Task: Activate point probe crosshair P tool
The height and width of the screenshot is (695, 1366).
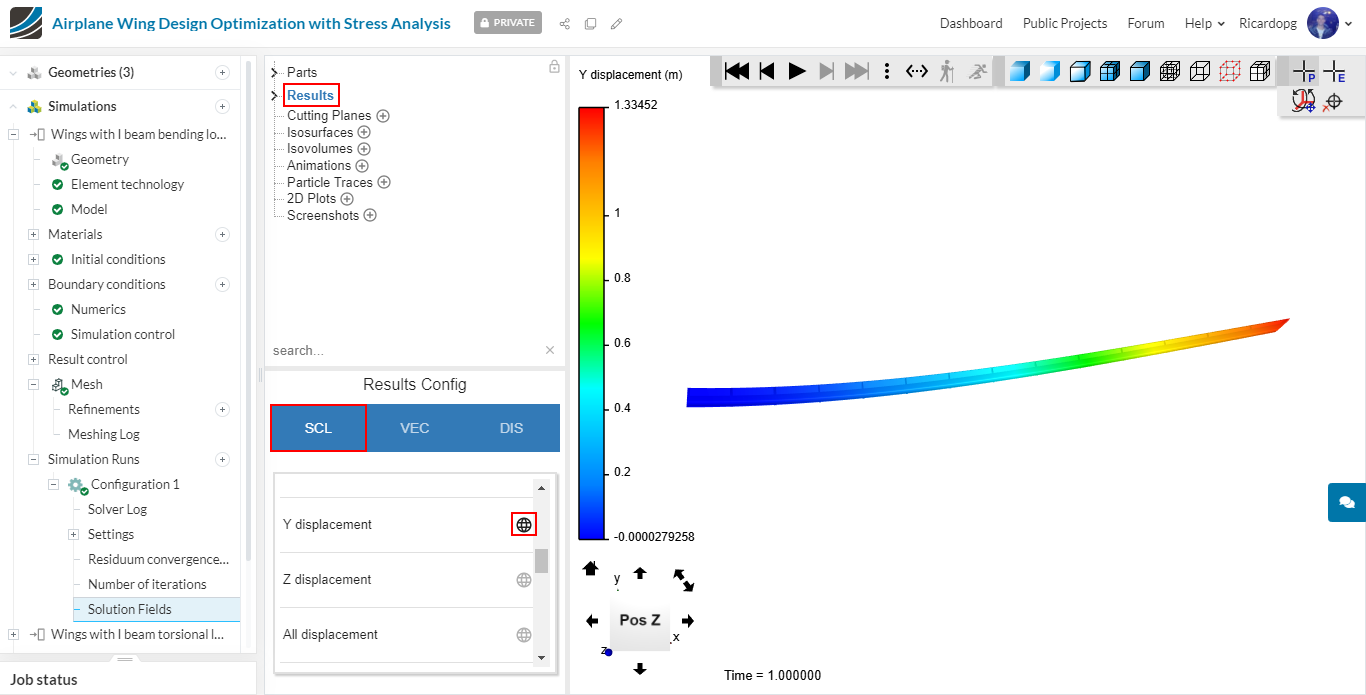Action: [x=1303, y=72]
